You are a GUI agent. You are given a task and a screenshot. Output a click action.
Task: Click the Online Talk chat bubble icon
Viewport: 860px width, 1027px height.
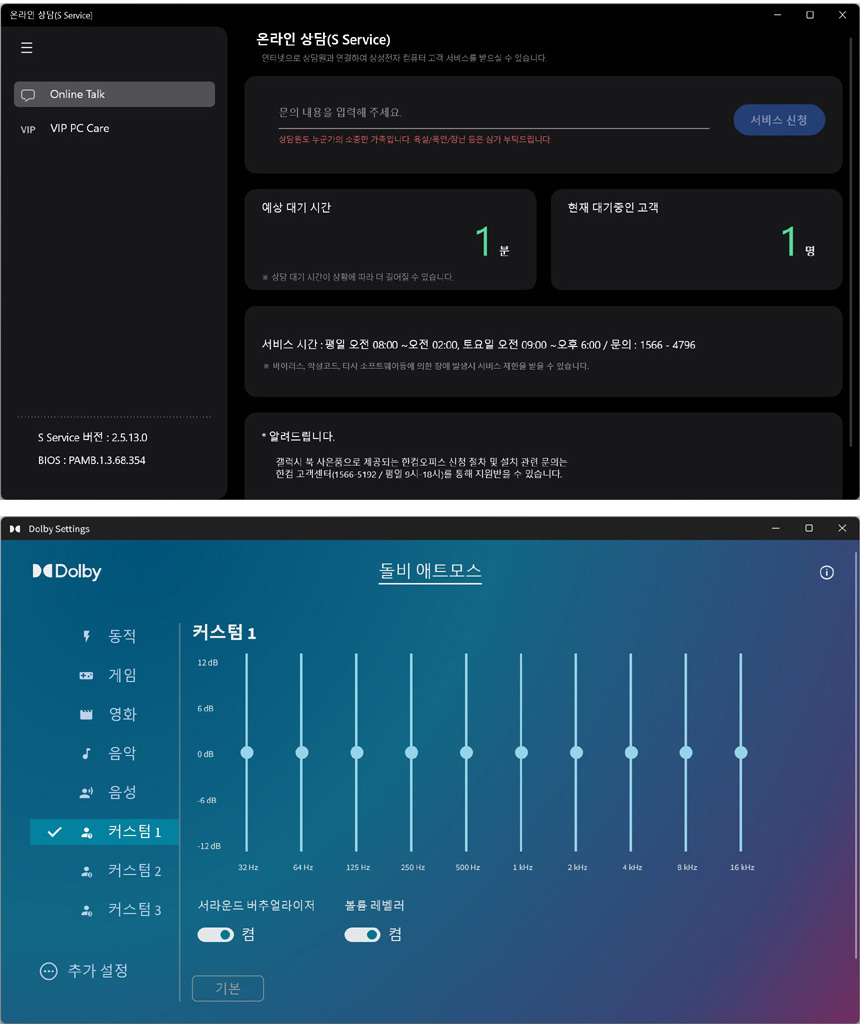(28, 95)
